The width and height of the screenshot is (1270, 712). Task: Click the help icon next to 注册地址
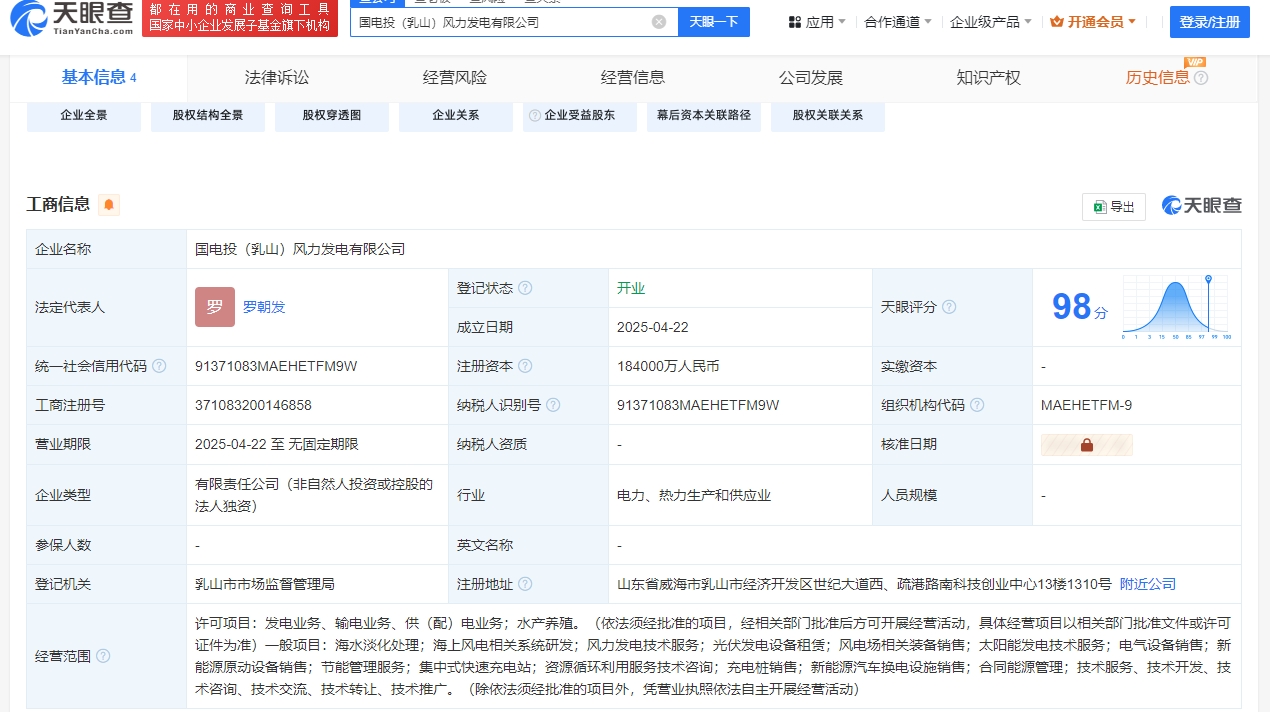525,584
